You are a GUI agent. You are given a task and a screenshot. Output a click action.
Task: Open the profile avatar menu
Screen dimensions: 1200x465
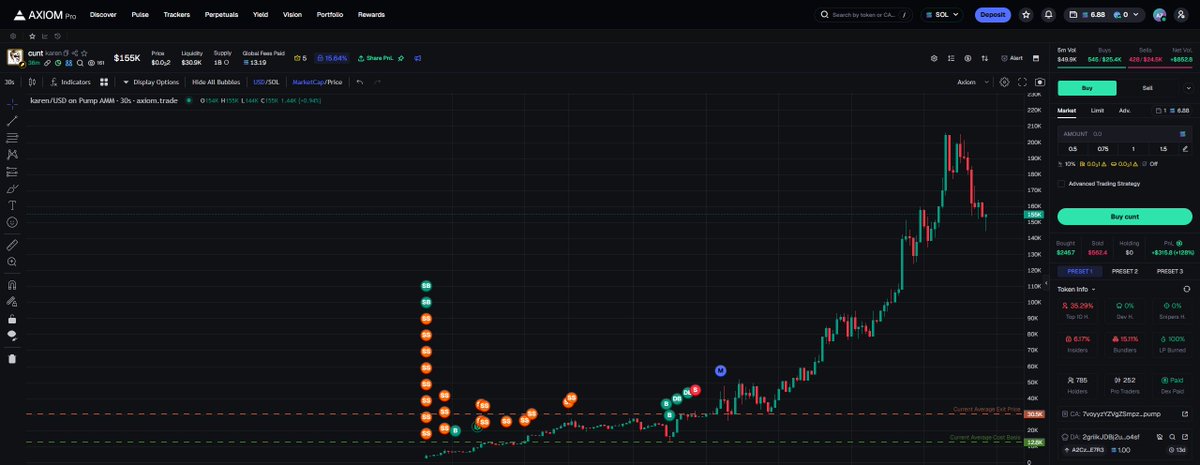coord(1159,15)
